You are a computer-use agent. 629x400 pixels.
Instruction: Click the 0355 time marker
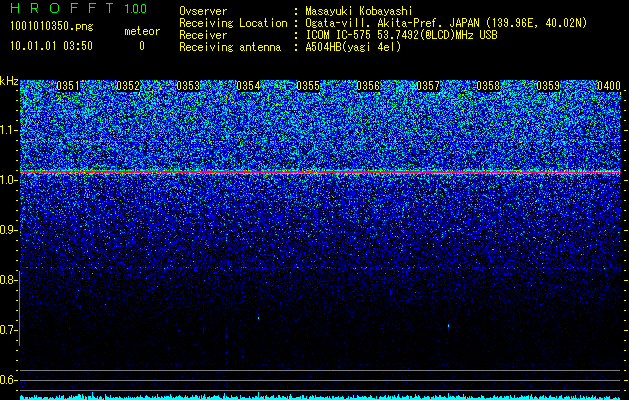(308, 86)
